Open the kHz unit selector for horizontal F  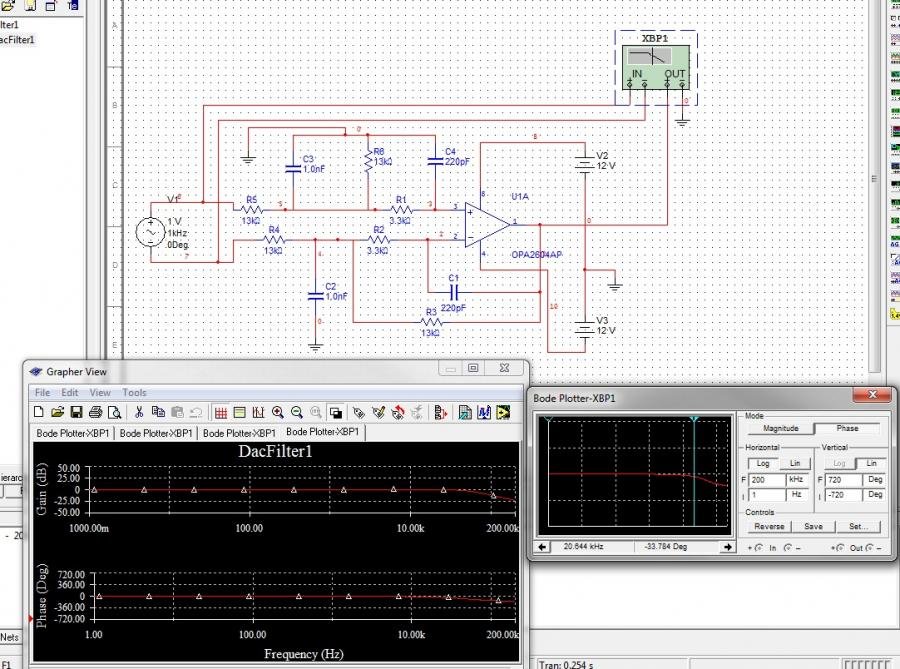click(796, 481)
